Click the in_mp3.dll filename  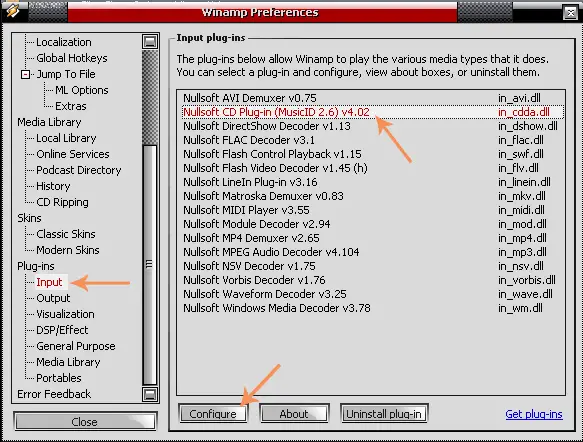[522, 252]
